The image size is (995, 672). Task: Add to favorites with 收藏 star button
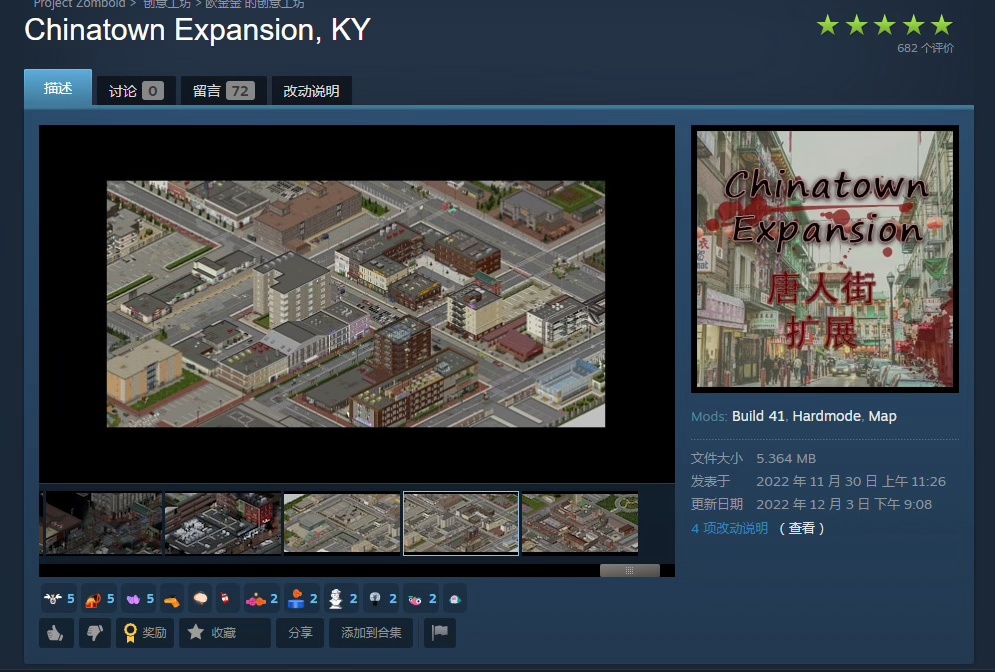225,633
